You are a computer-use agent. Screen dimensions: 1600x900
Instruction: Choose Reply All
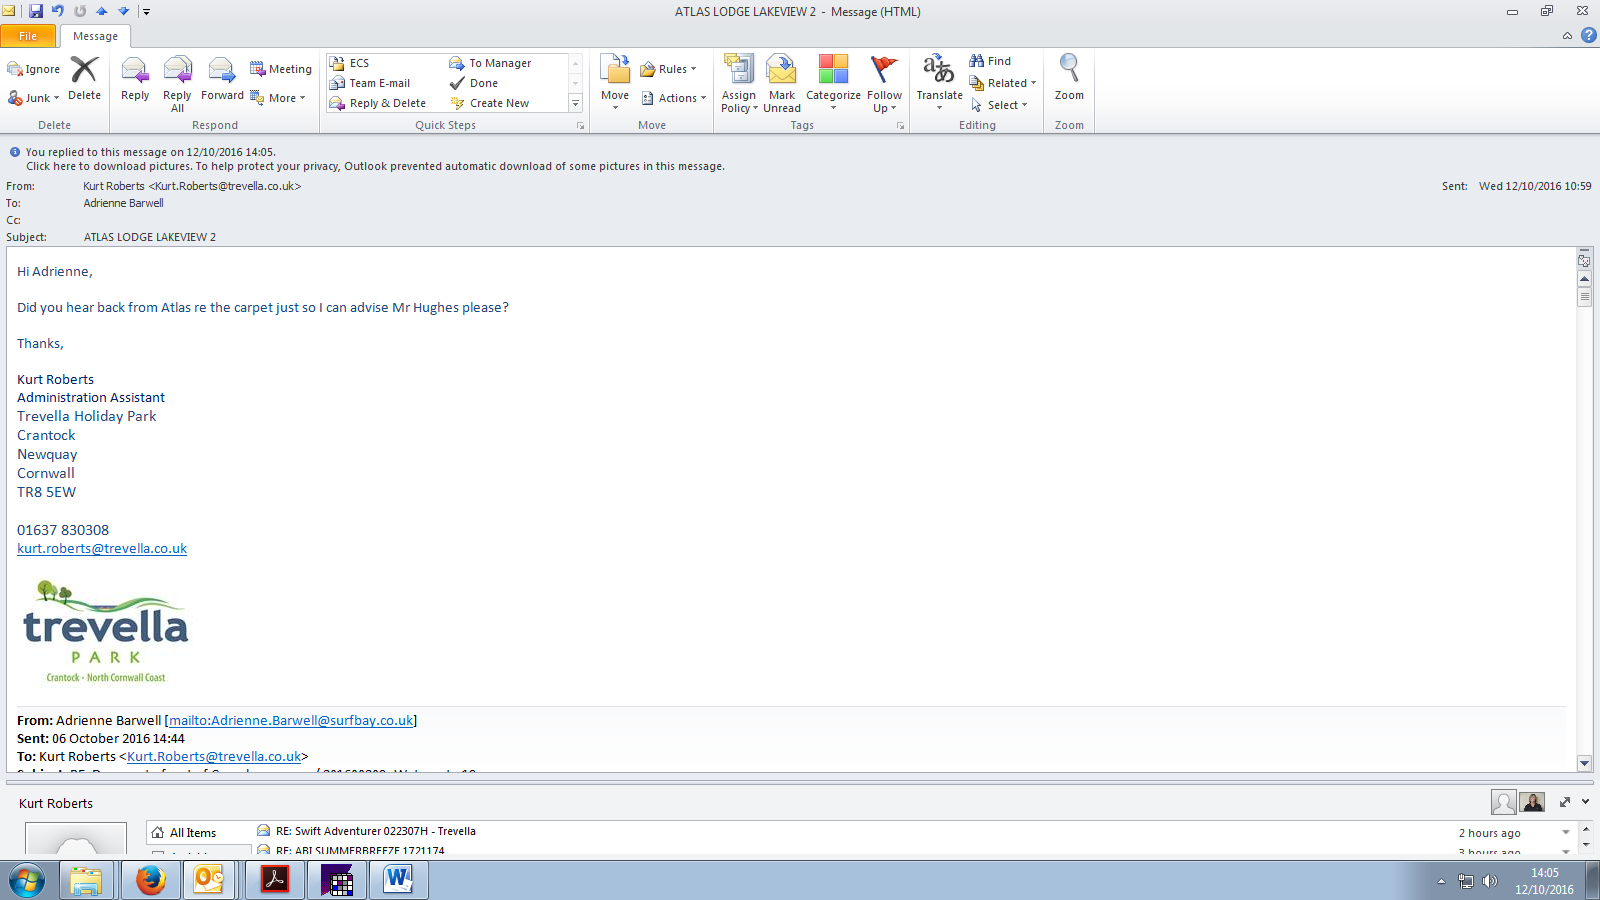click(x=177, y=84)
